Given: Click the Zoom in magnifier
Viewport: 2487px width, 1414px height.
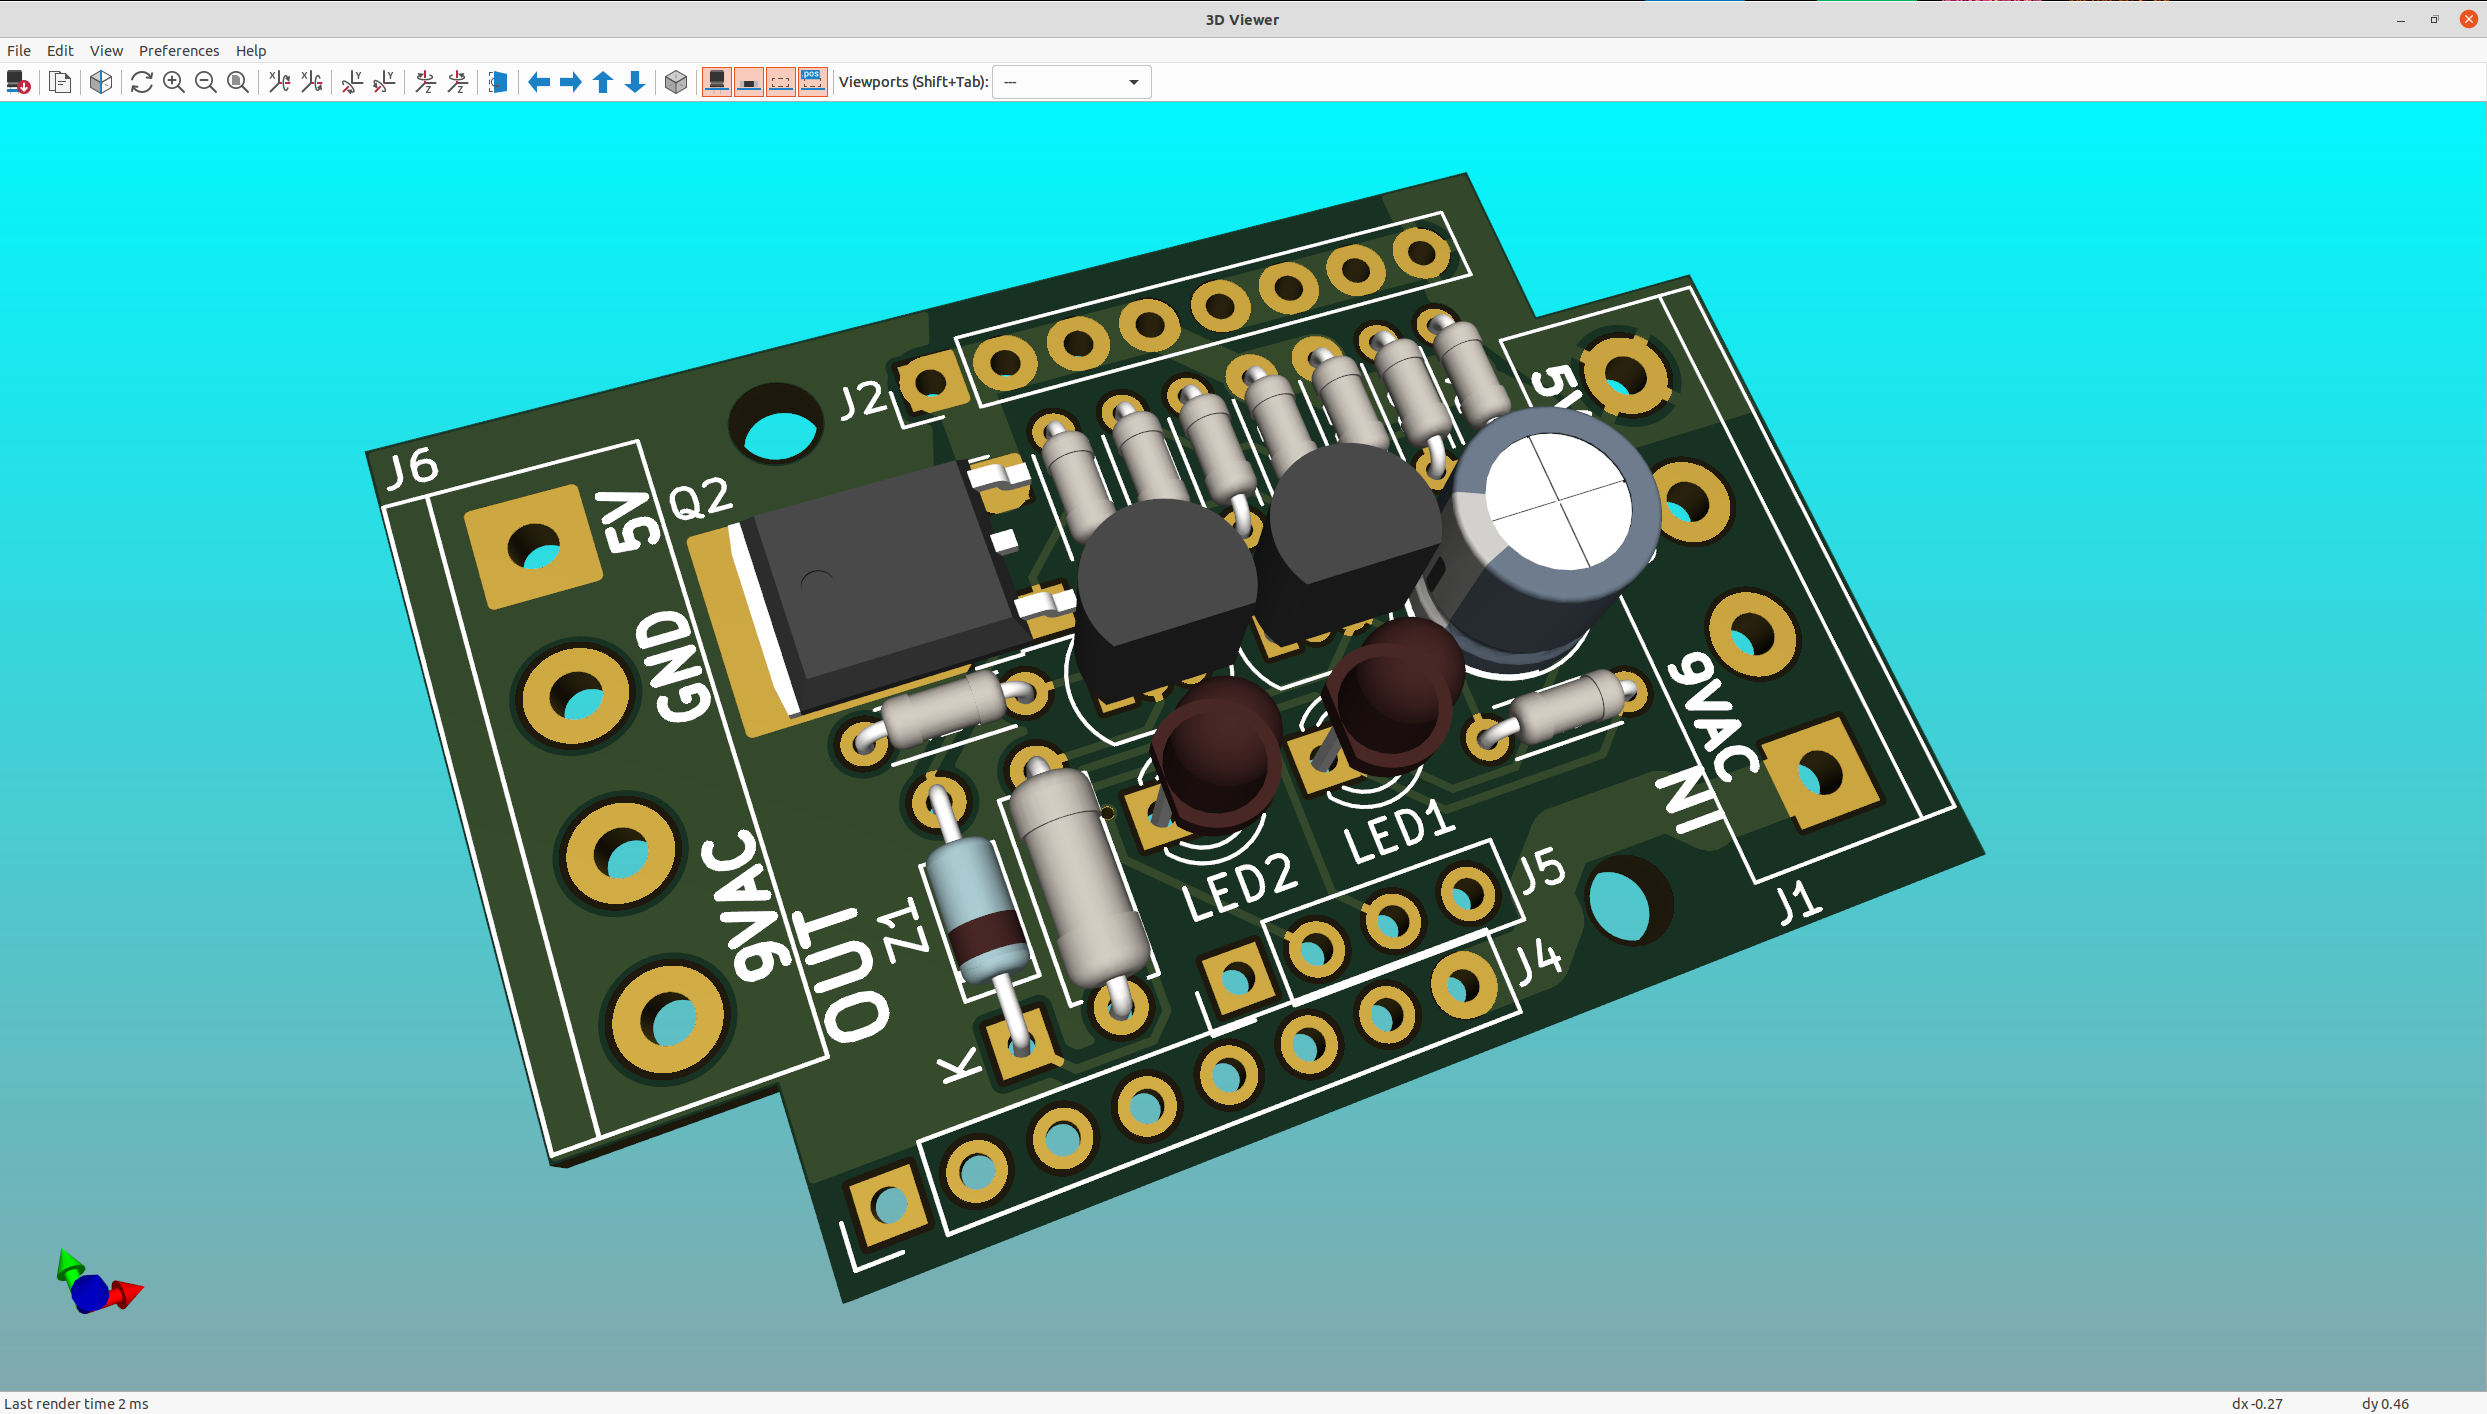Looking at the screenshot, I should [x=174, y=82].
